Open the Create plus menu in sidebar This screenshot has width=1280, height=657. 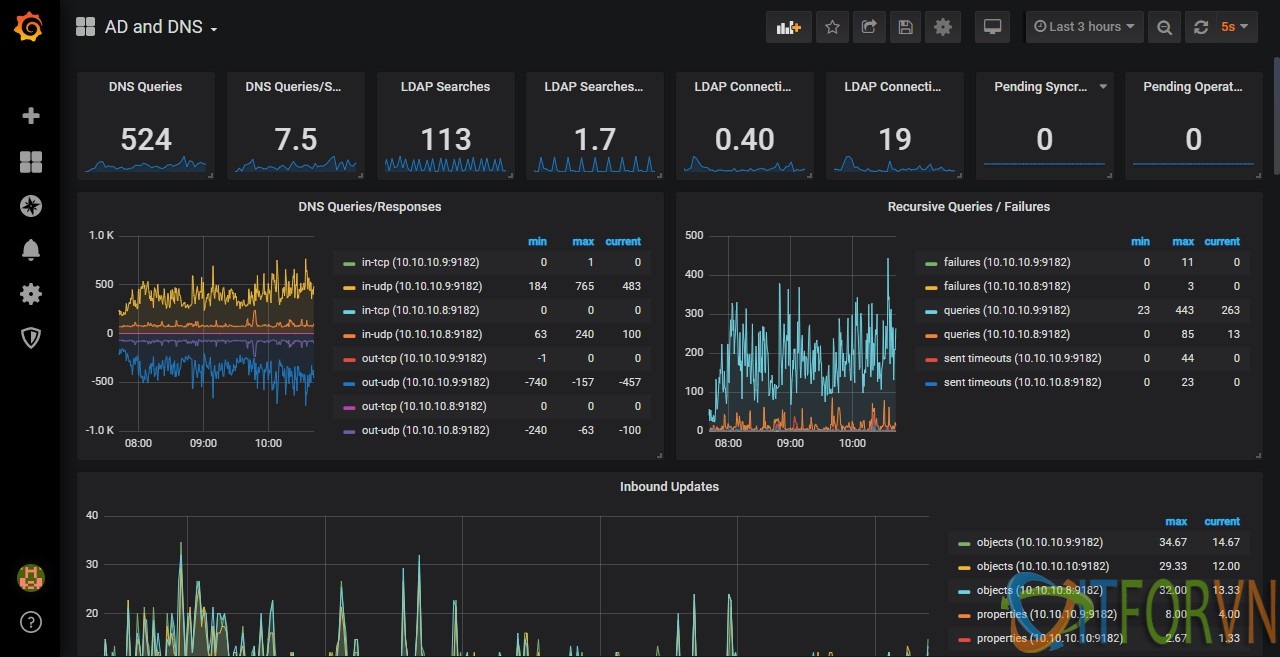pyautogui.click(x=31, y=116)
